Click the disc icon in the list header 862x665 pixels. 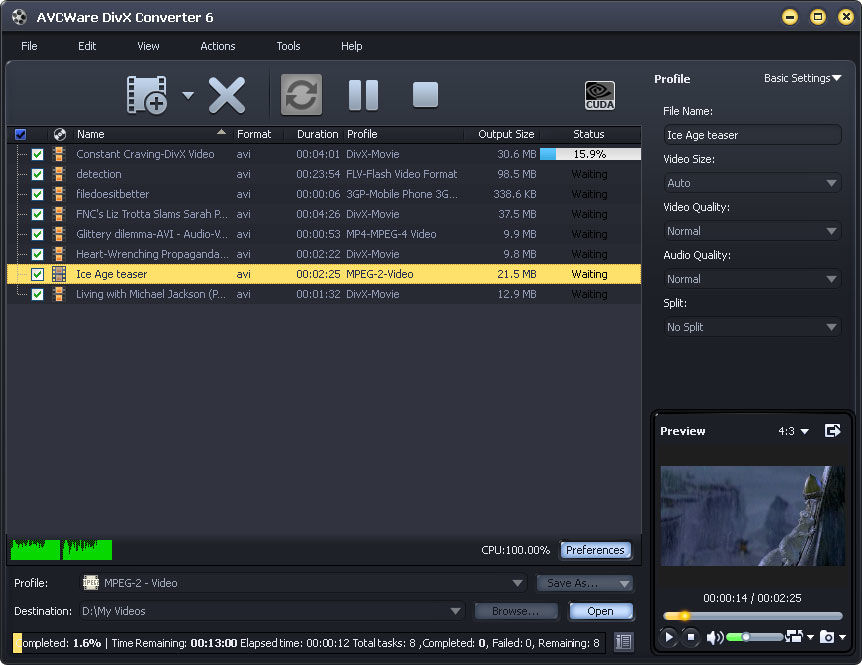pyautogui.click(x=60, y=134)
